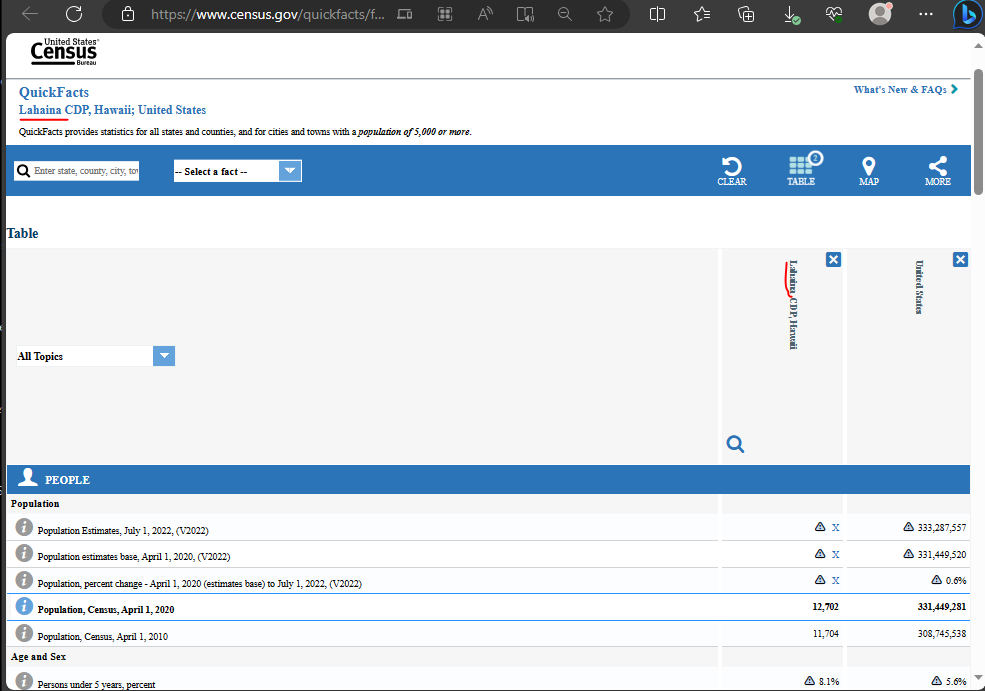Open the Favorites list icon
This screenshot has width=985, height=691.
[x=702, y=14]
